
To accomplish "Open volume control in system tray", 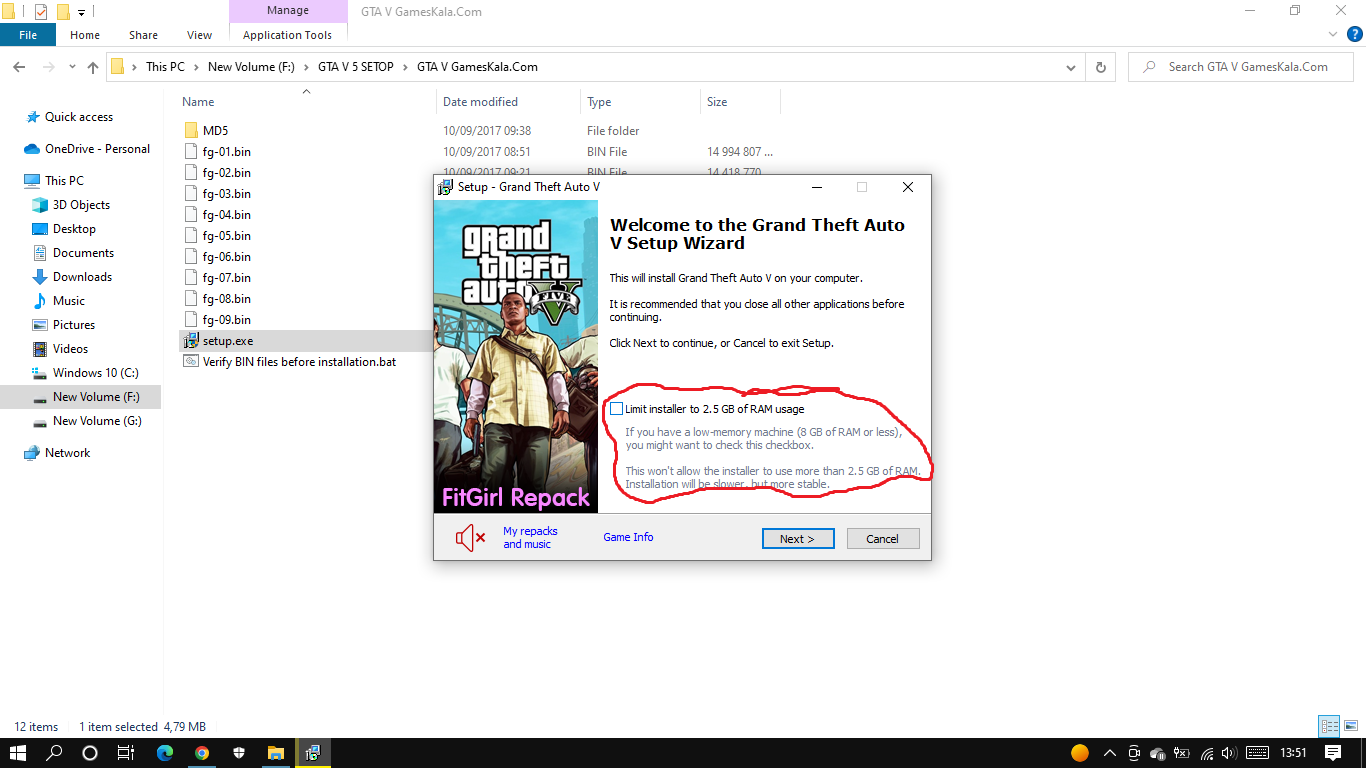I will (1229, 753).
